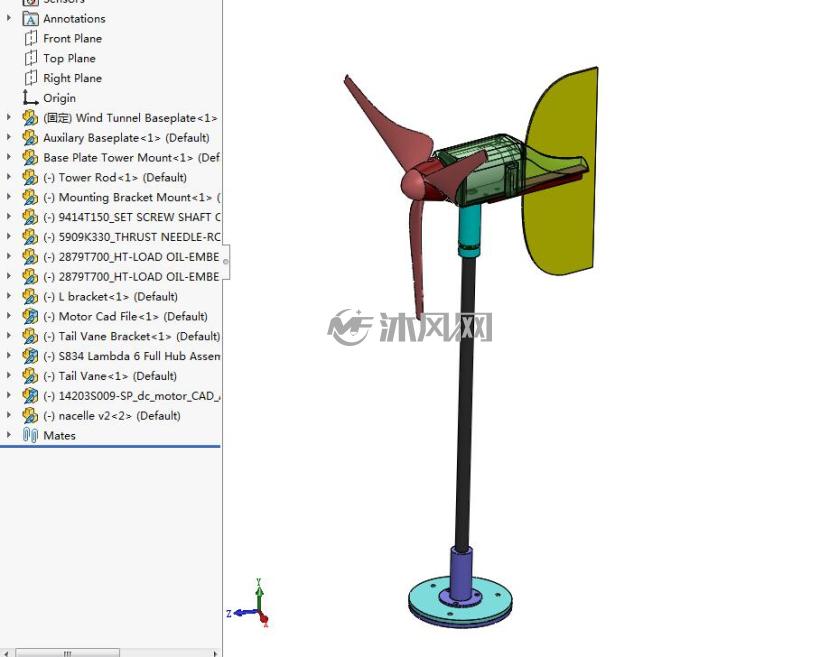Expand the L bracket component node
The height and width of the screenshot is (657, 820).
[8, 296]
